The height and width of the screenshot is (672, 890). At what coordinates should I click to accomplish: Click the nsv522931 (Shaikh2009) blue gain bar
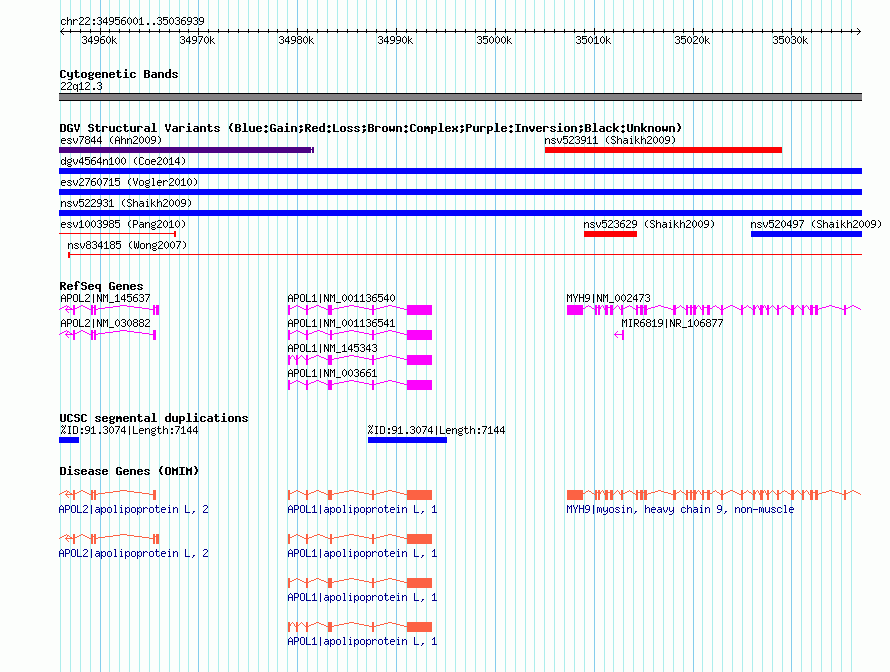(x=460, y=213)
